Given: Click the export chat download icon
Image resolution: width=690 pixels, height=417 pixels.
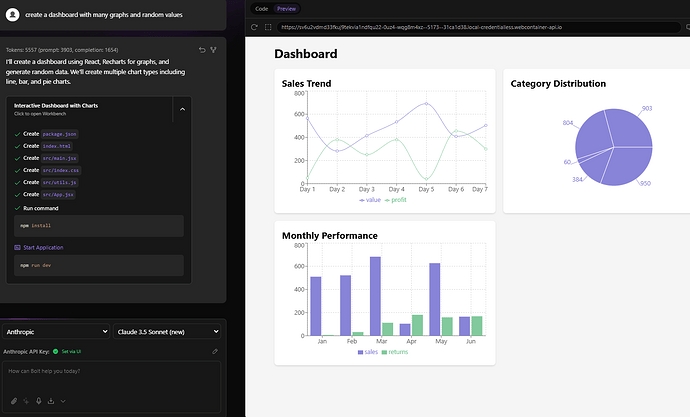Looking at the screenshot, I should (x=51, y=401).
